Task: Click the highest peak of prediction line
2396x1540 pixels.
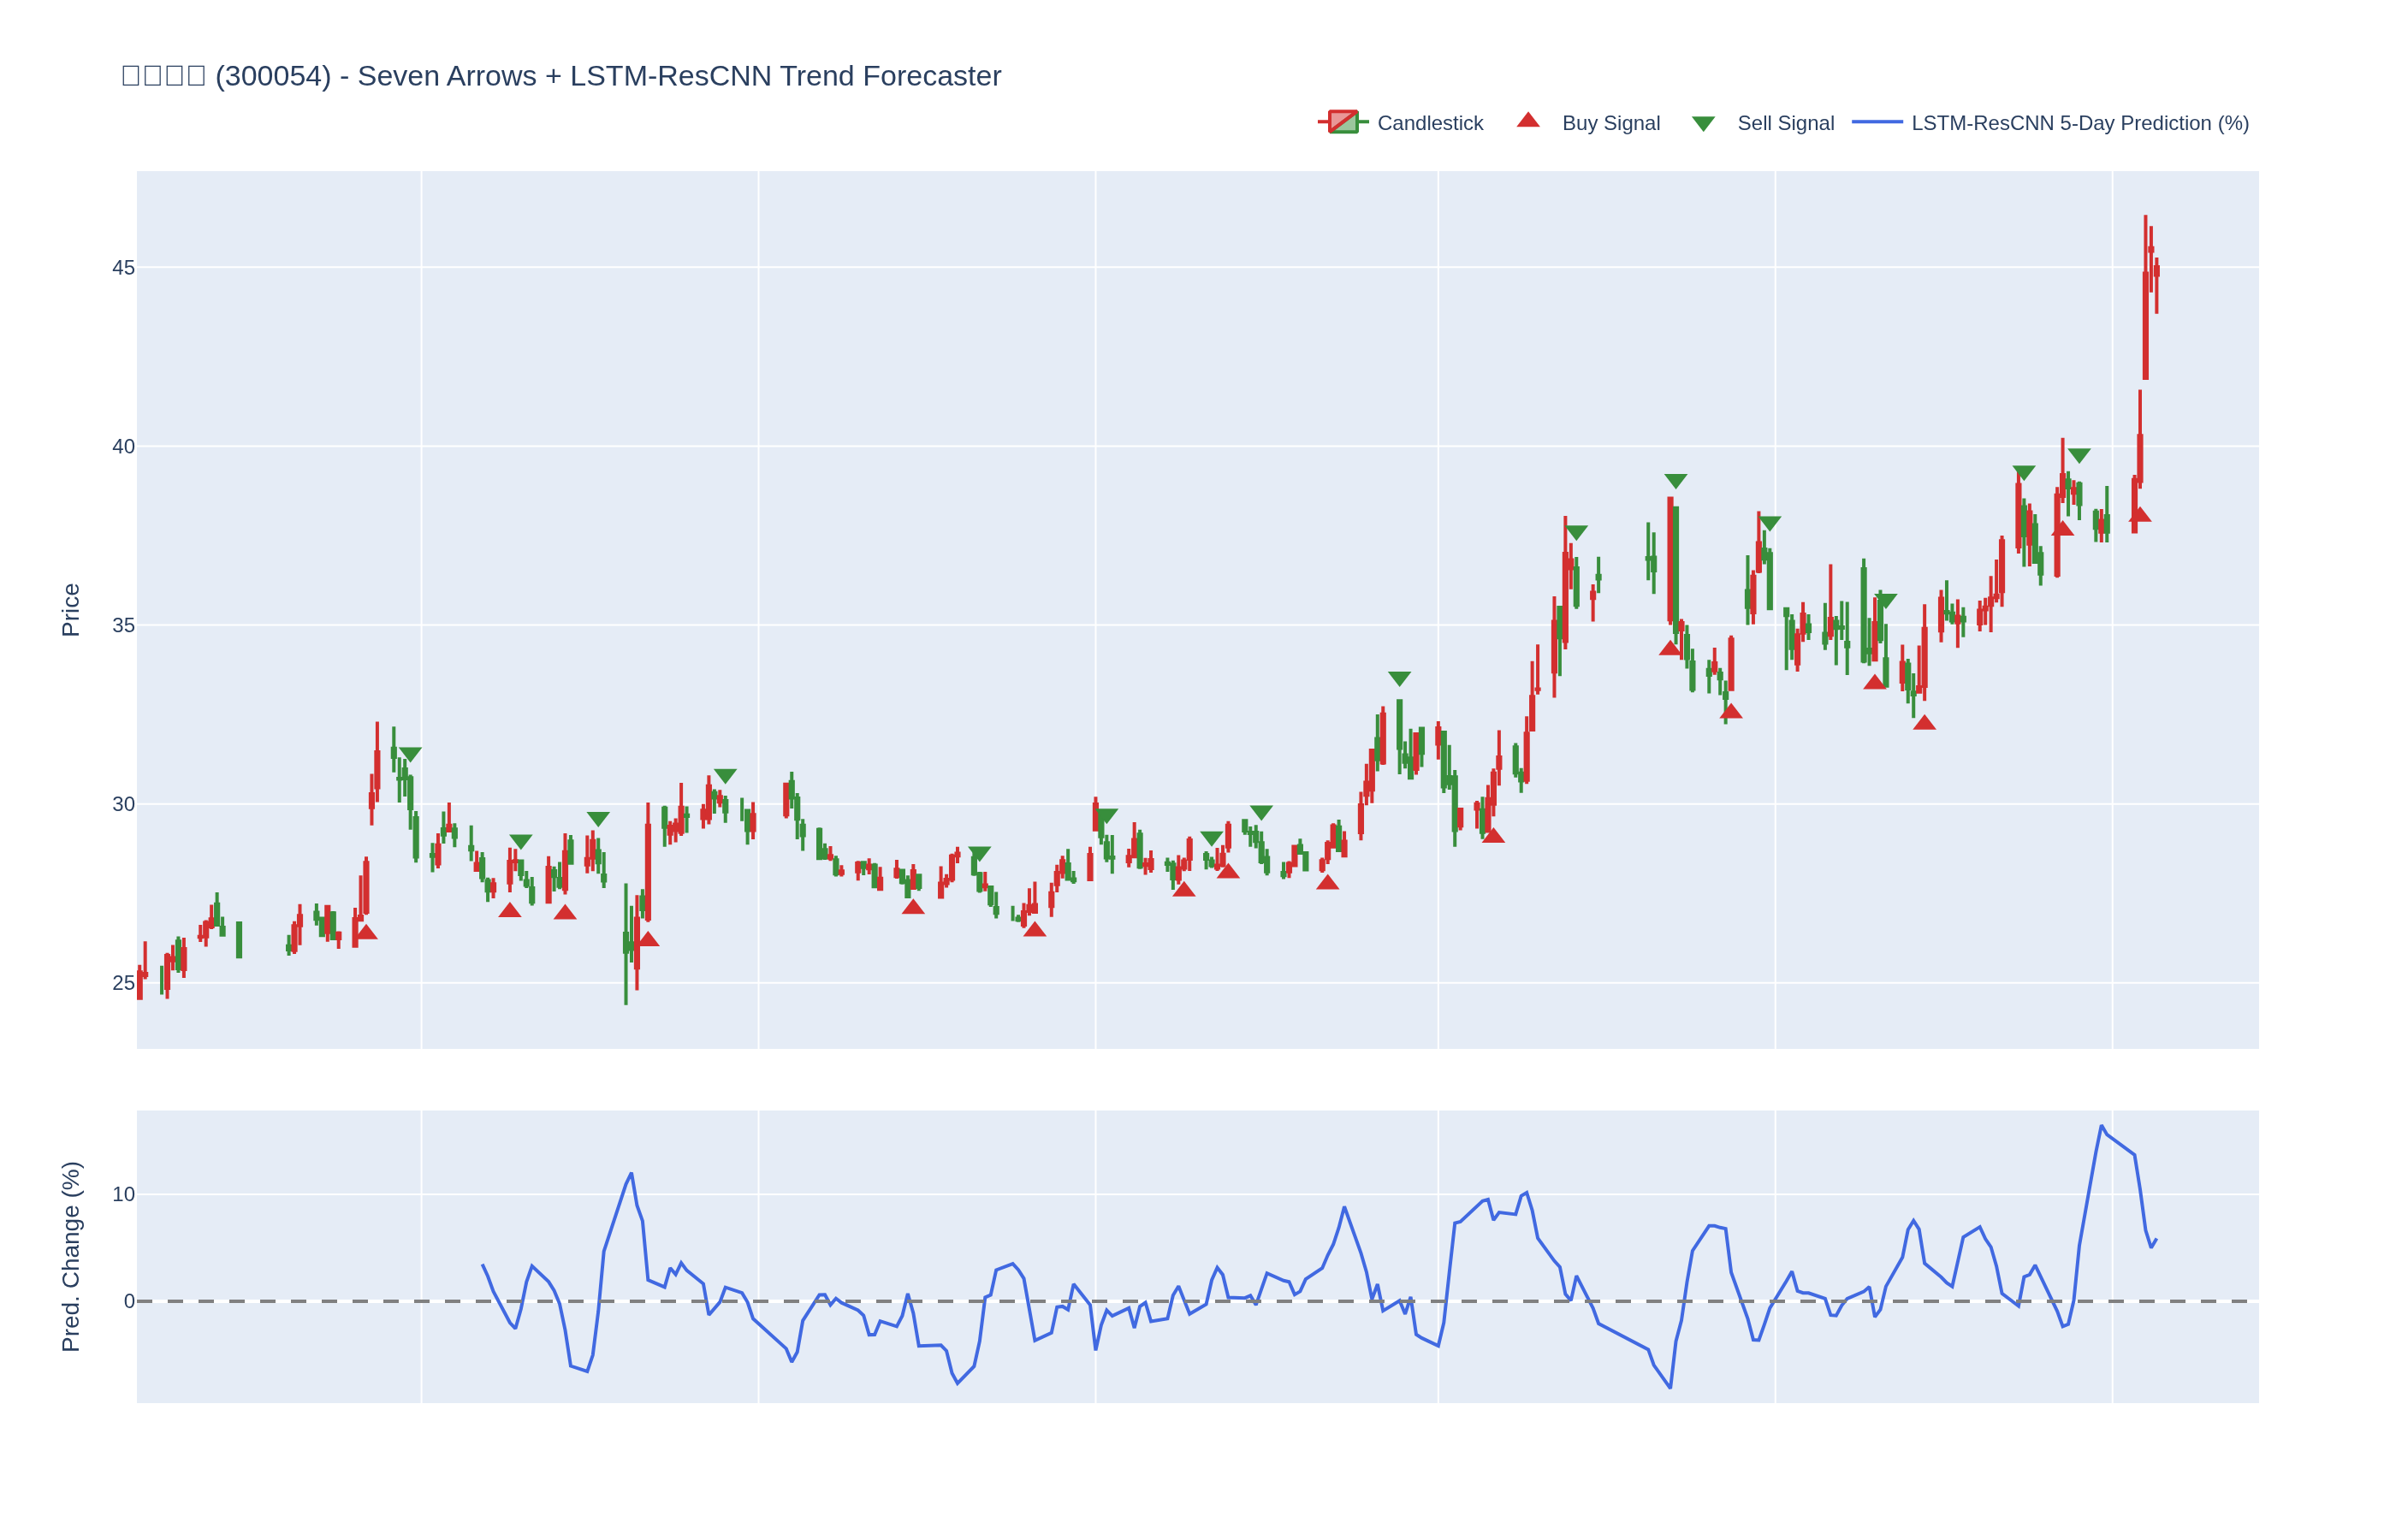Action: 2101,1127
